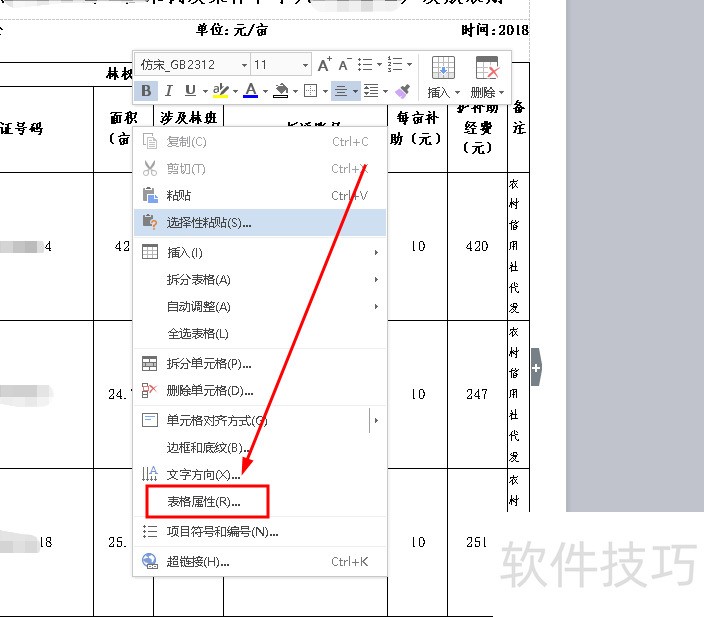Viewport: 704px width, 617px height.
Task: Click the copy icon beside 复制(C)
Action: tap(150, 141)
